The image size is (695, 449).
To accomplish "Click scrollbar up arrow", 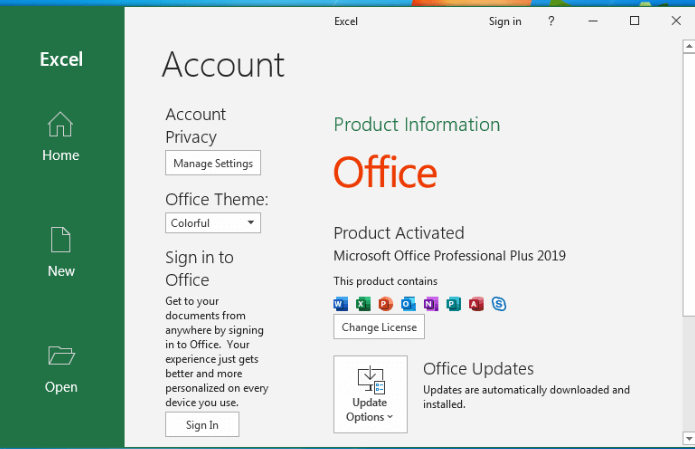I will [689, 46].
